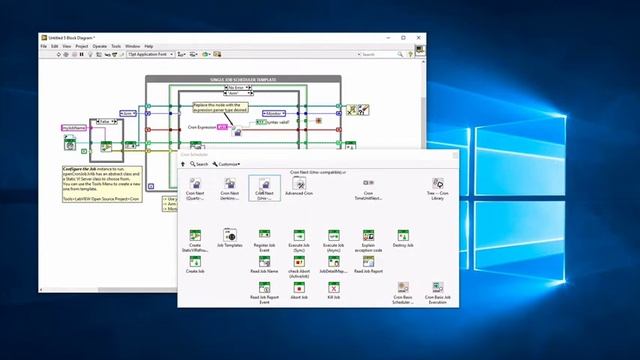Select the Advanced Cron palette item
Screen dimensions: 640x360
click(x=299, y=187)
